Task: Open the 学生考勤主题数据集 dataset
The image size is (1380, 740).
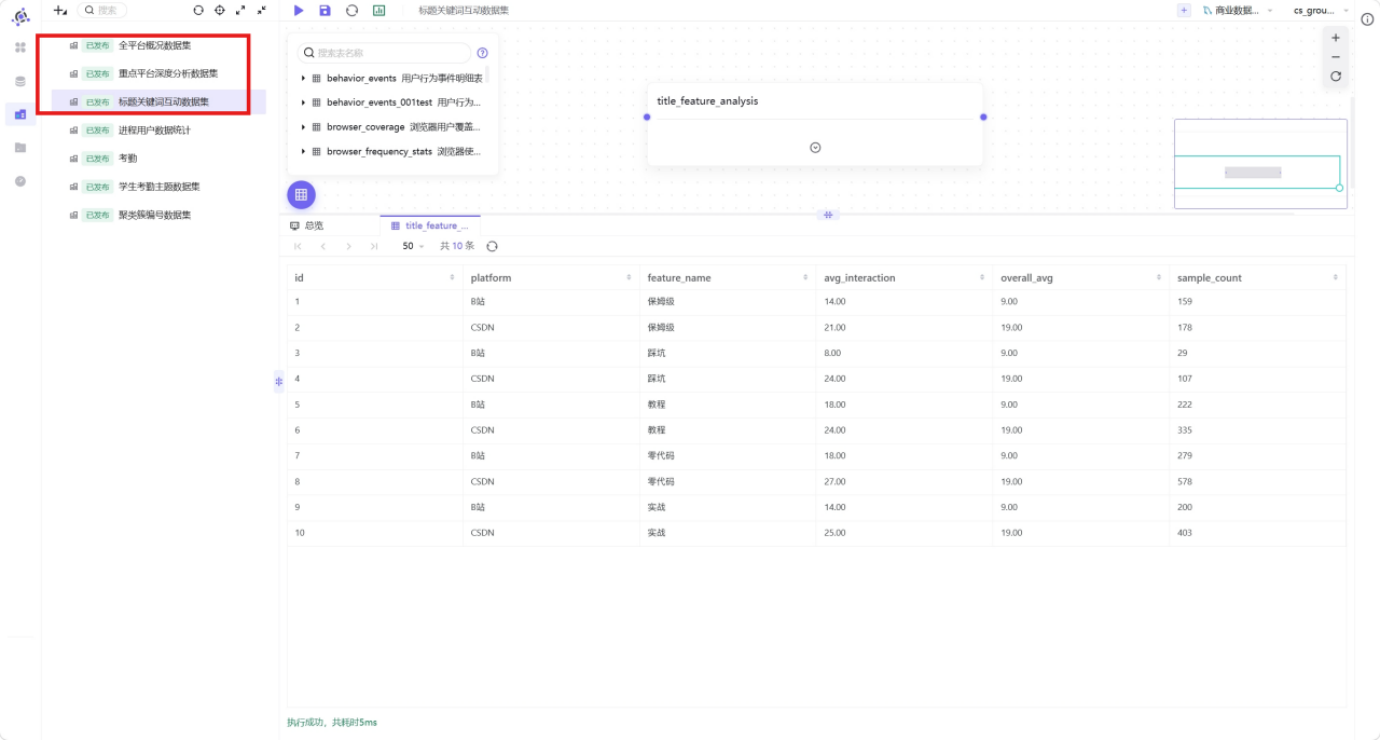Action: 159,186
